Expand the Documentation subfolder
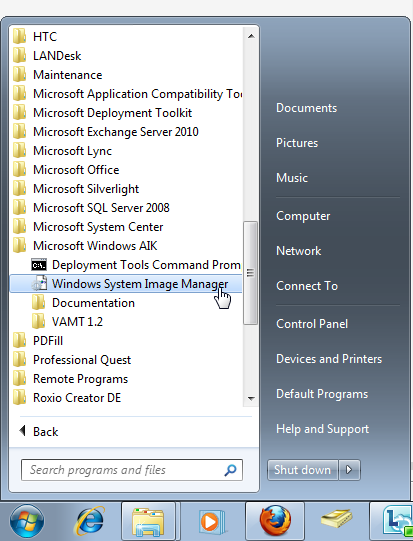The image size is (413, 541). click(x=126, y=303)
